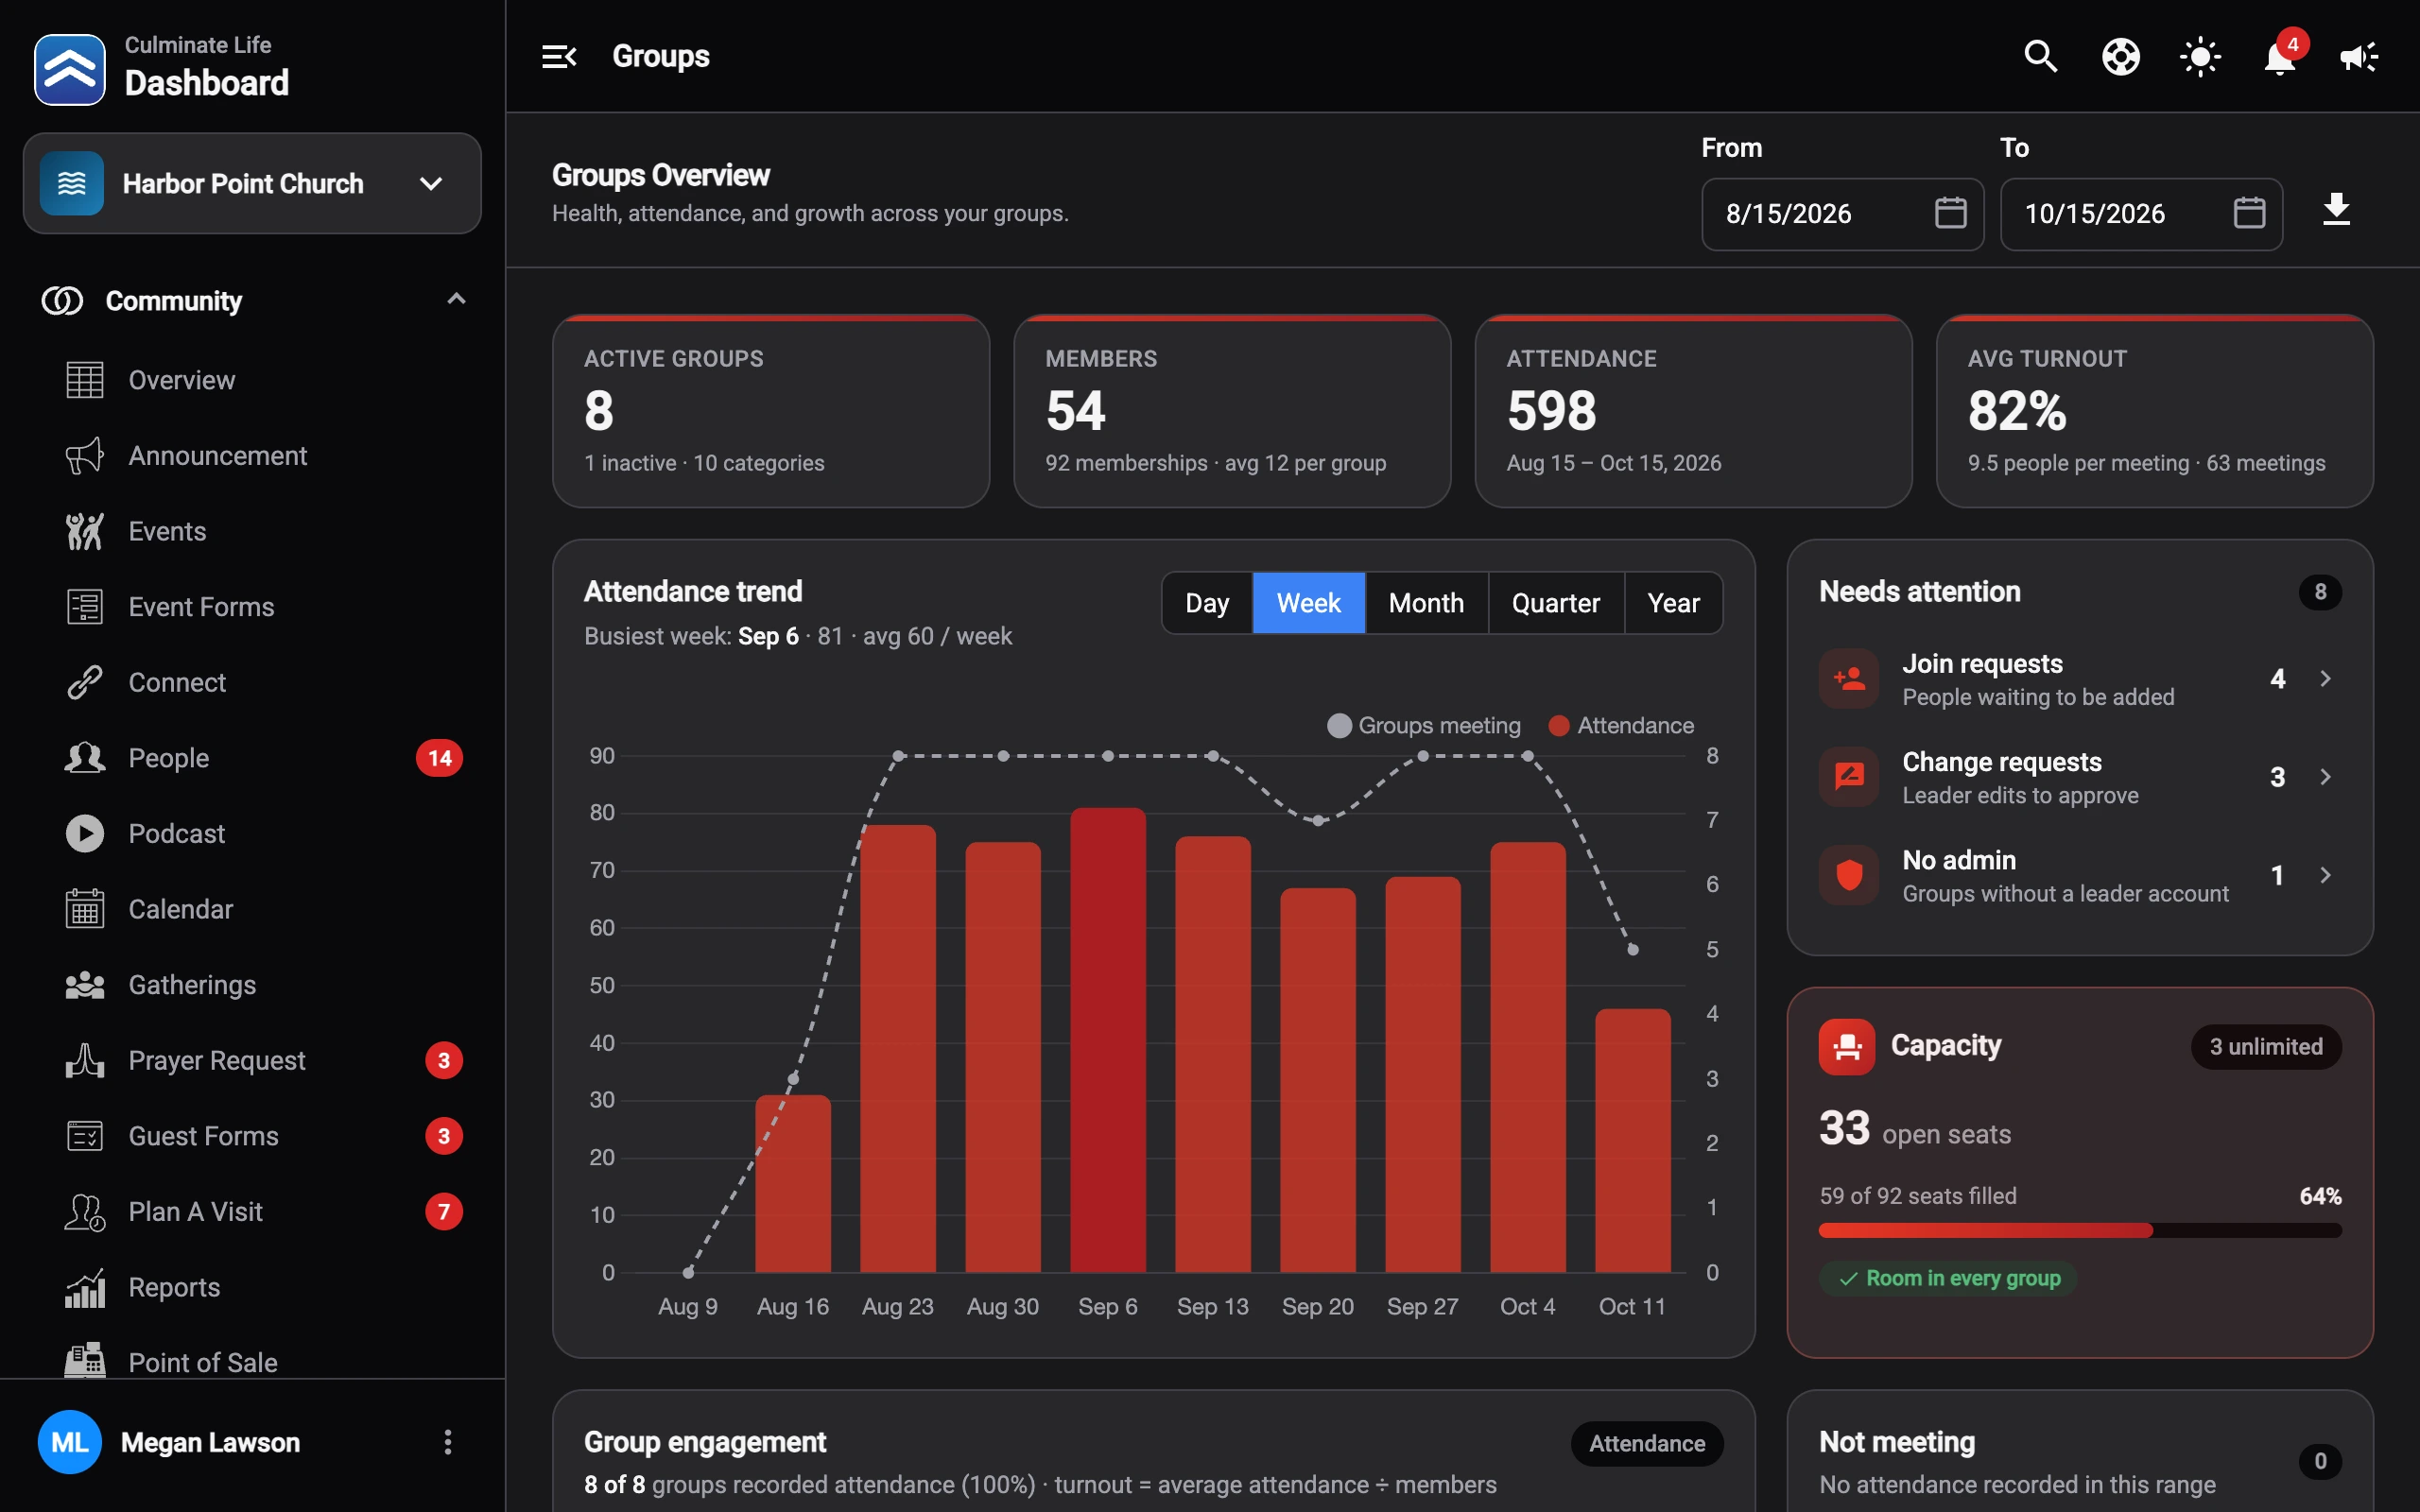Click the From date field 8/15/2026
The image size is (2420, 1512).
point(1842,214)
